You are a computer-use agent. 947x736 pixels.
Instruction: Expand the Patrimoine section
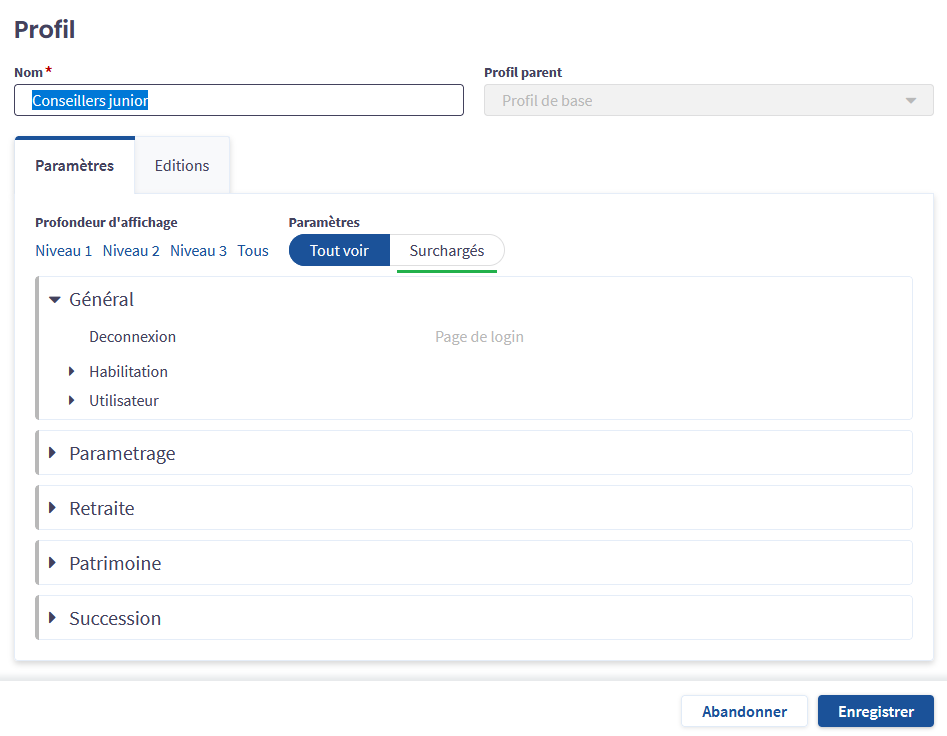point(53,563)
